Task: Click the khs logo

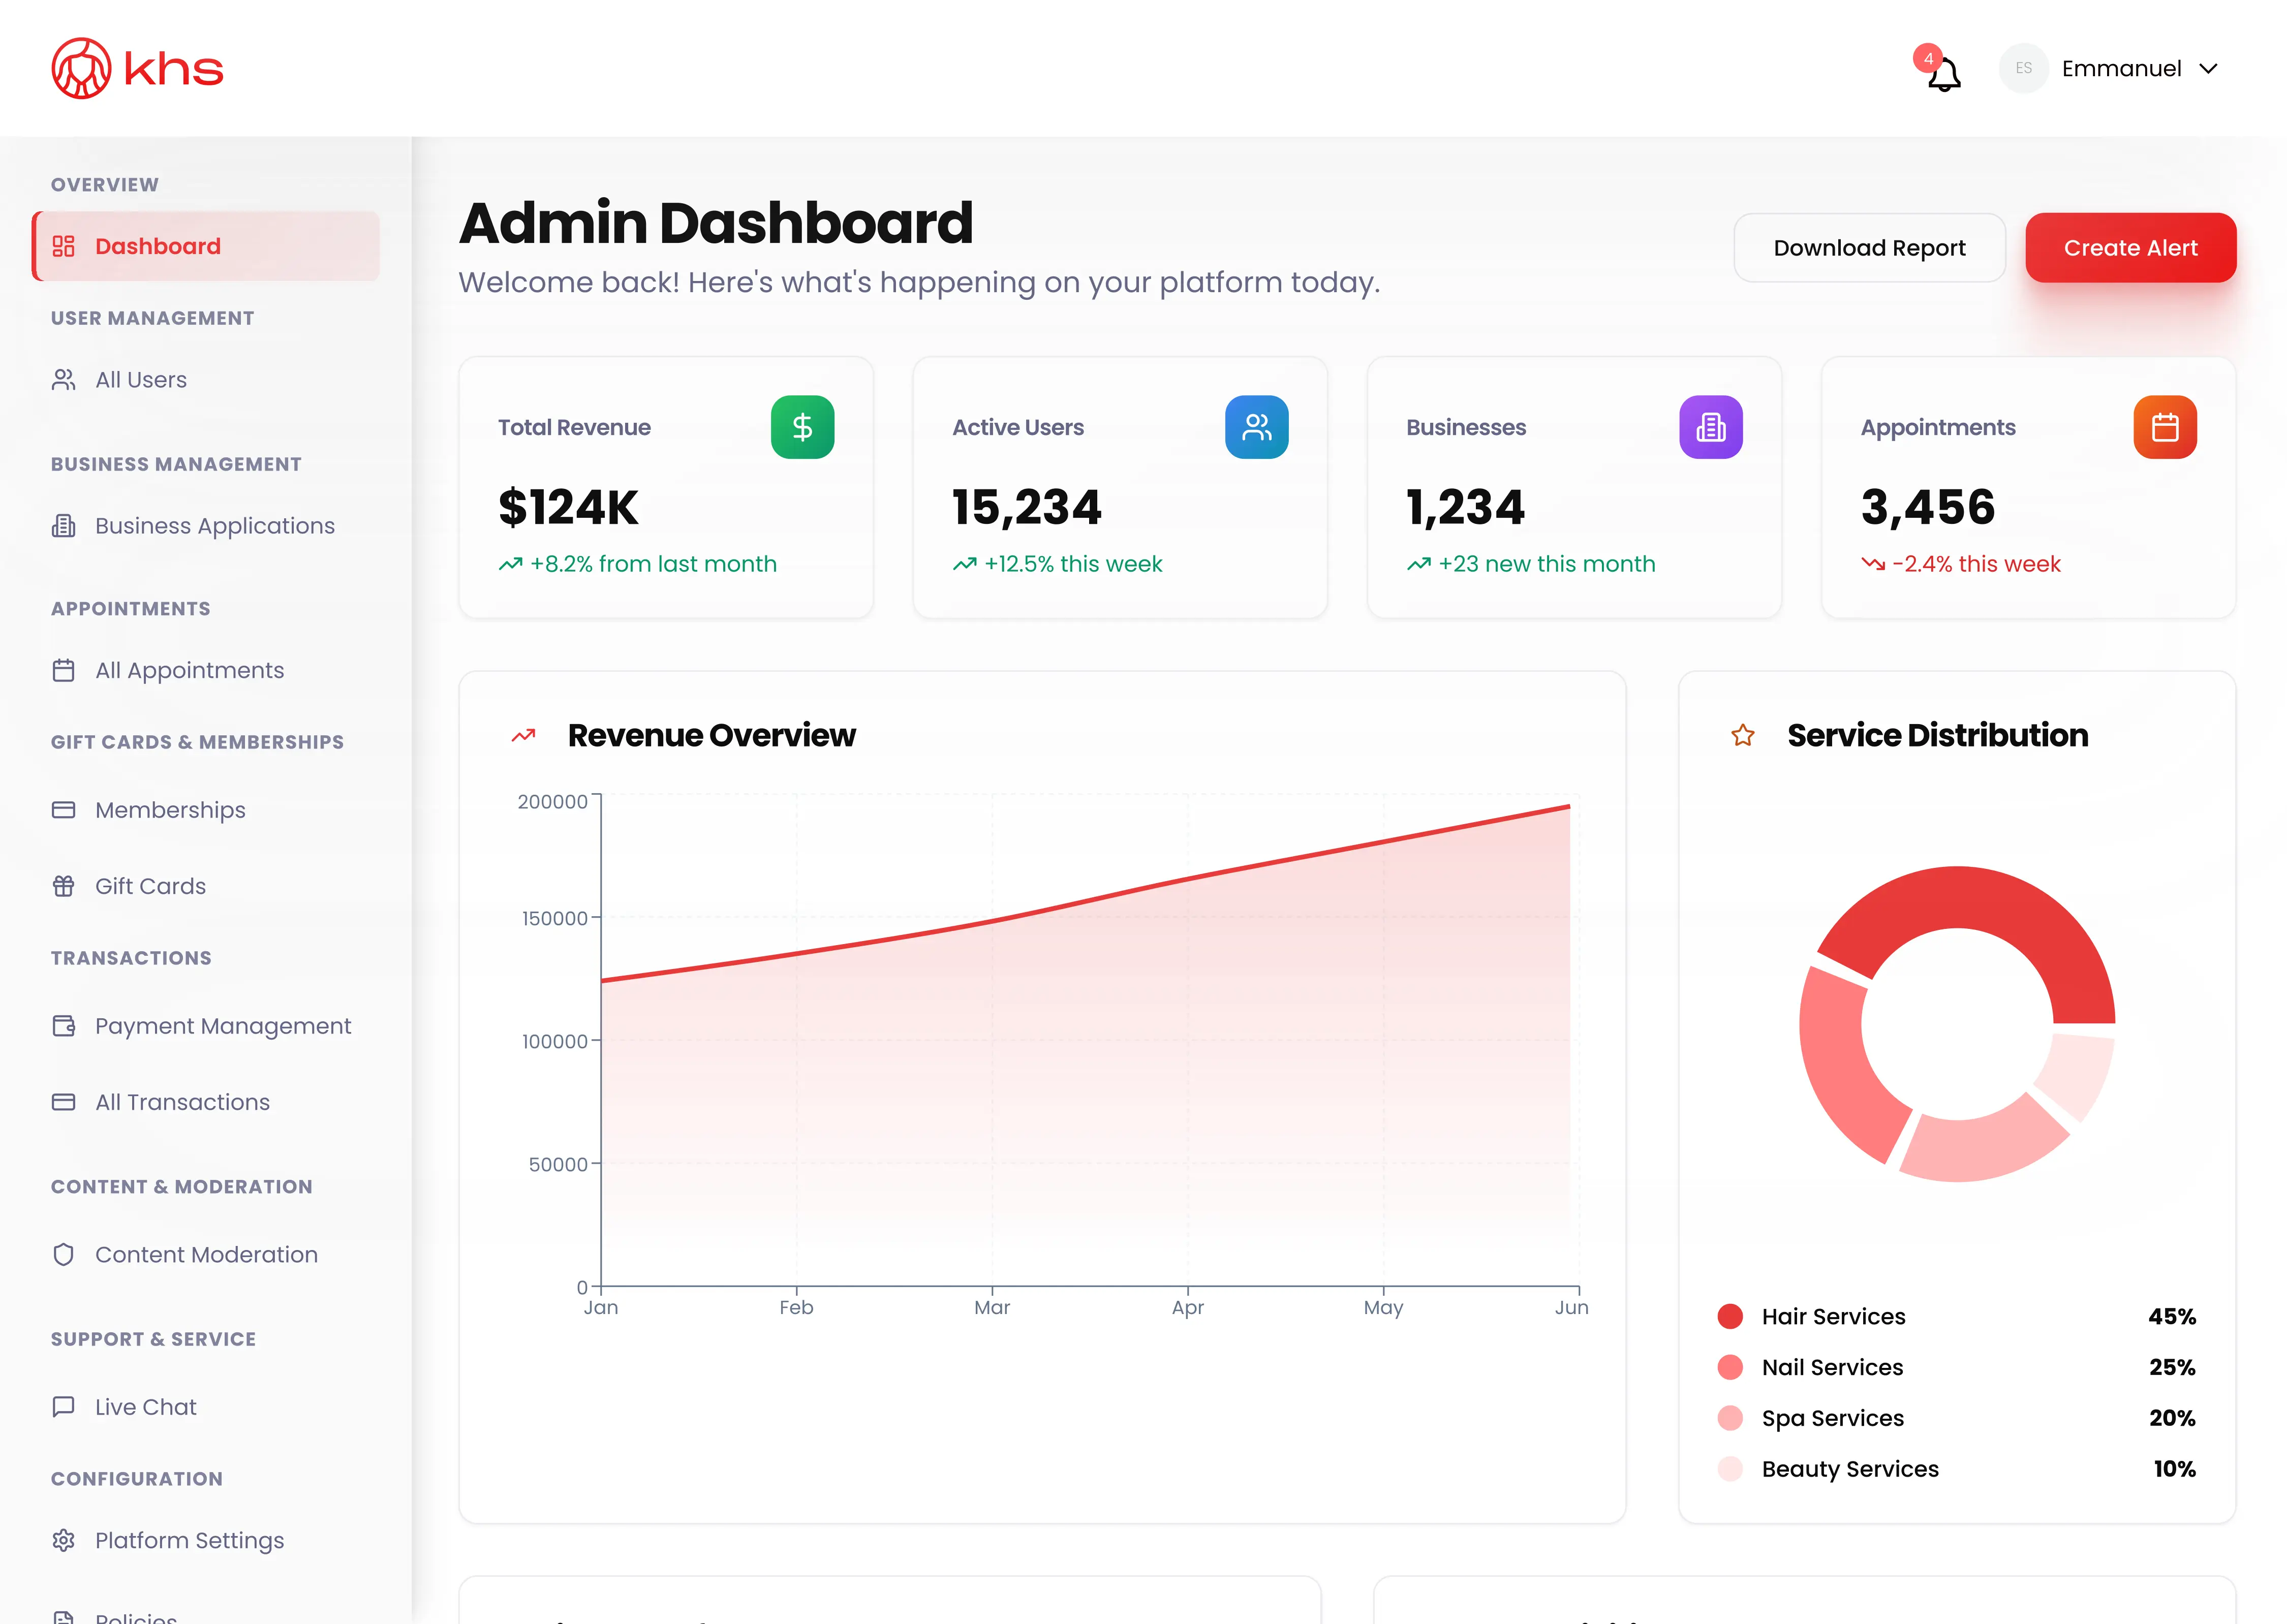Action: pyautogui.click(x=137, y=68)
